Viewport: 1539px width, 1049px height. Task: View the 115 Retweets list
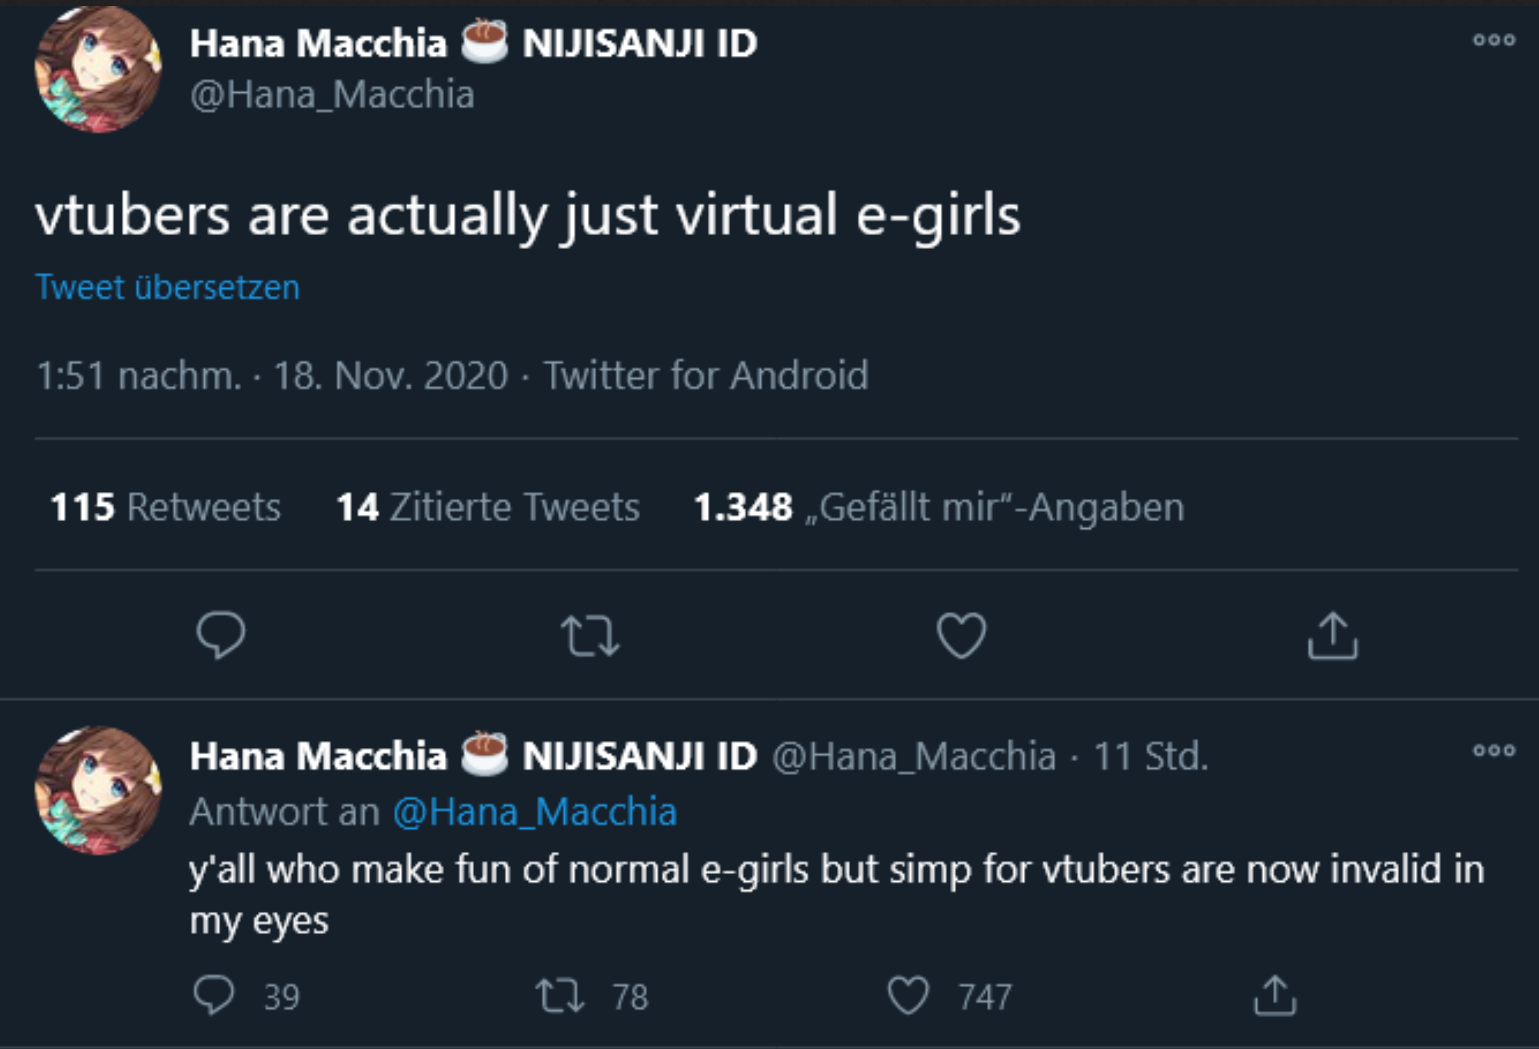[x=166, y=507]
